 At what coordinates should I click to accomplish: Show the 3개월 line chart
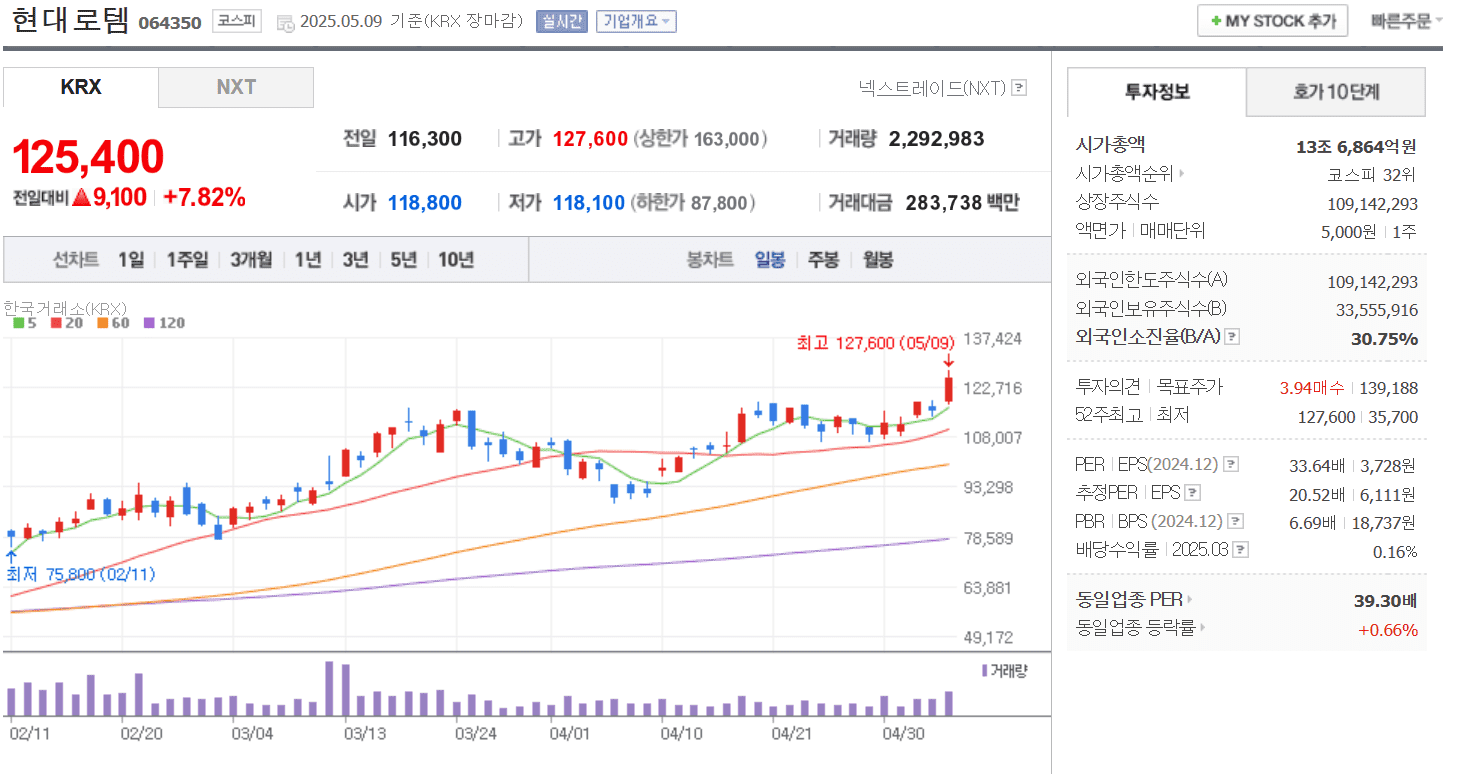pyautogui.click(x=251, y=260)
